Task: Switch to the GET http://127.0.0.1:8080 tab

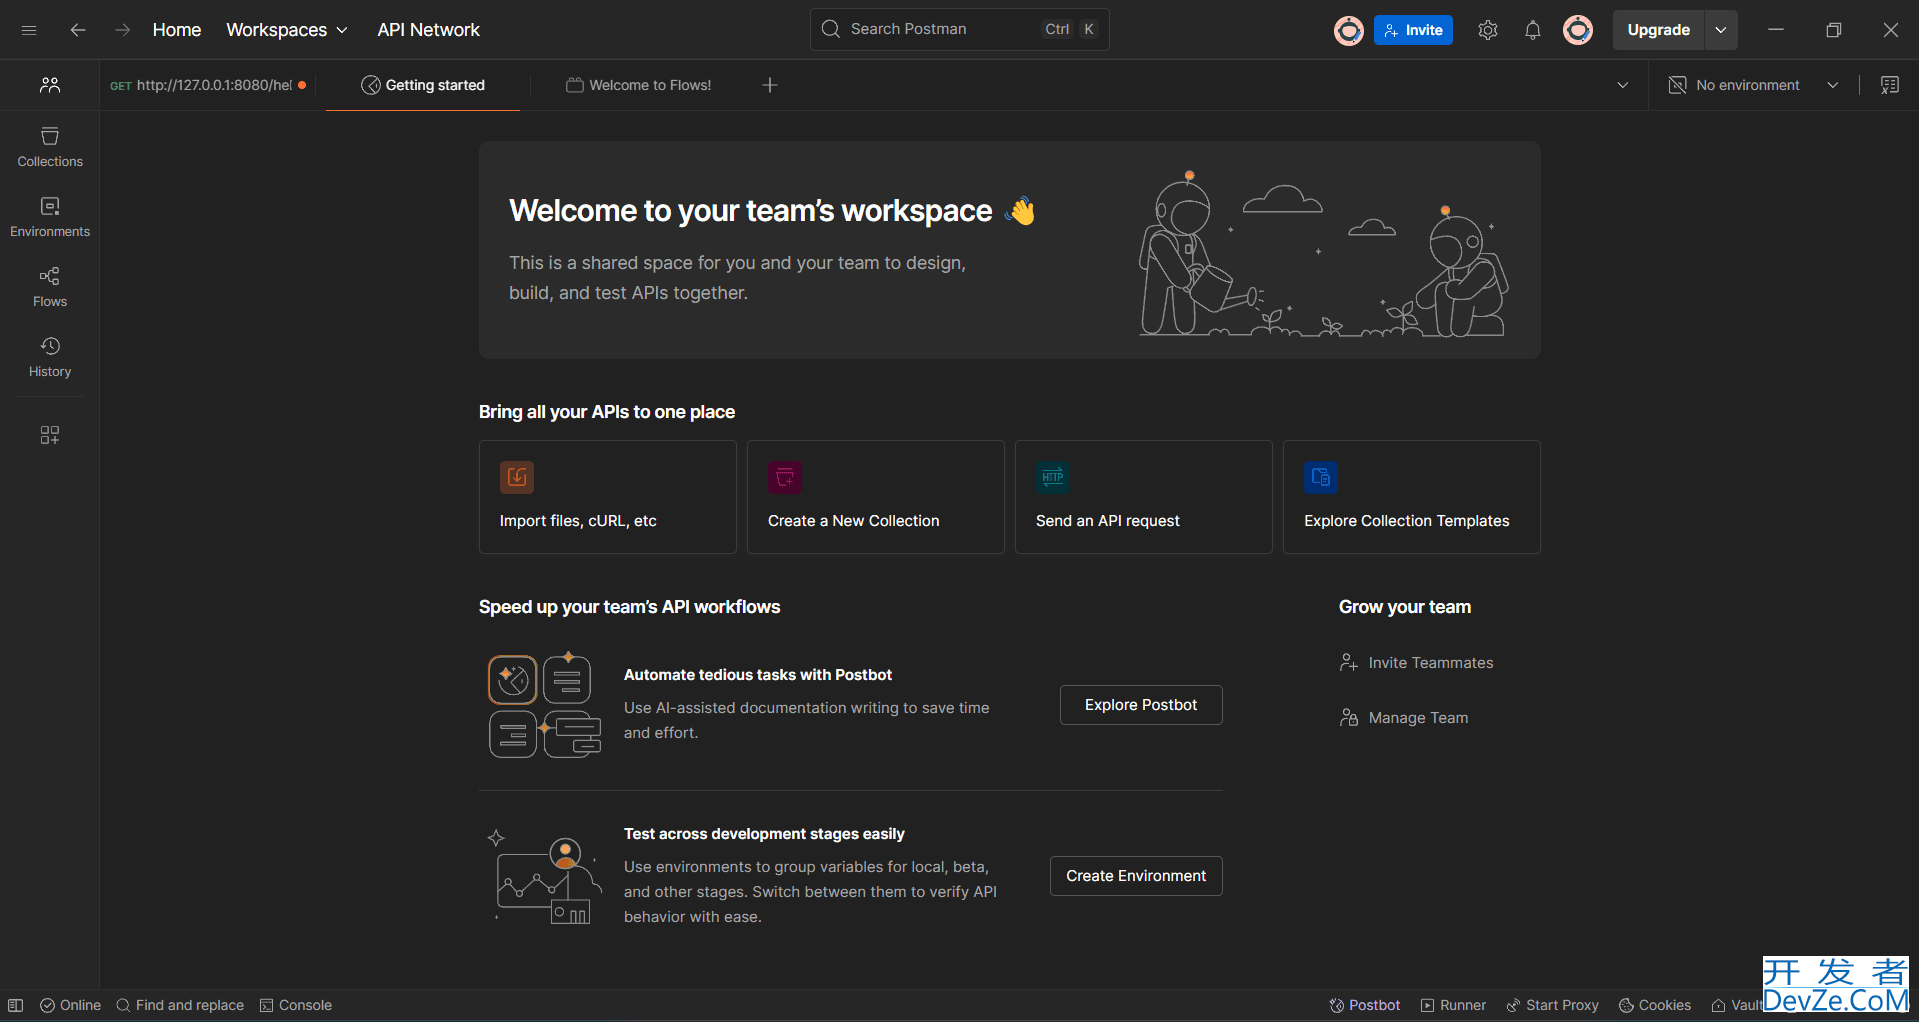Action: [208, 85]
